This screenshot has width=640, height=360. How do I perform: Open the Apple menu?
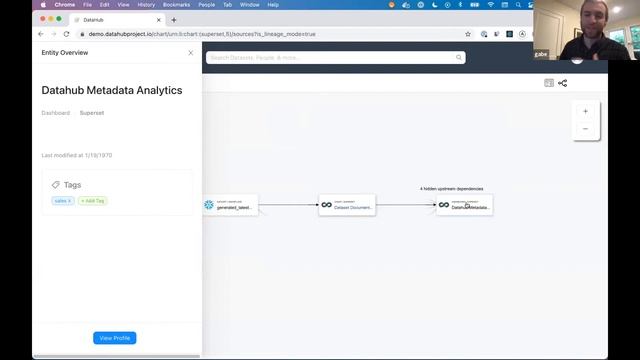click(x=43, y=5)
